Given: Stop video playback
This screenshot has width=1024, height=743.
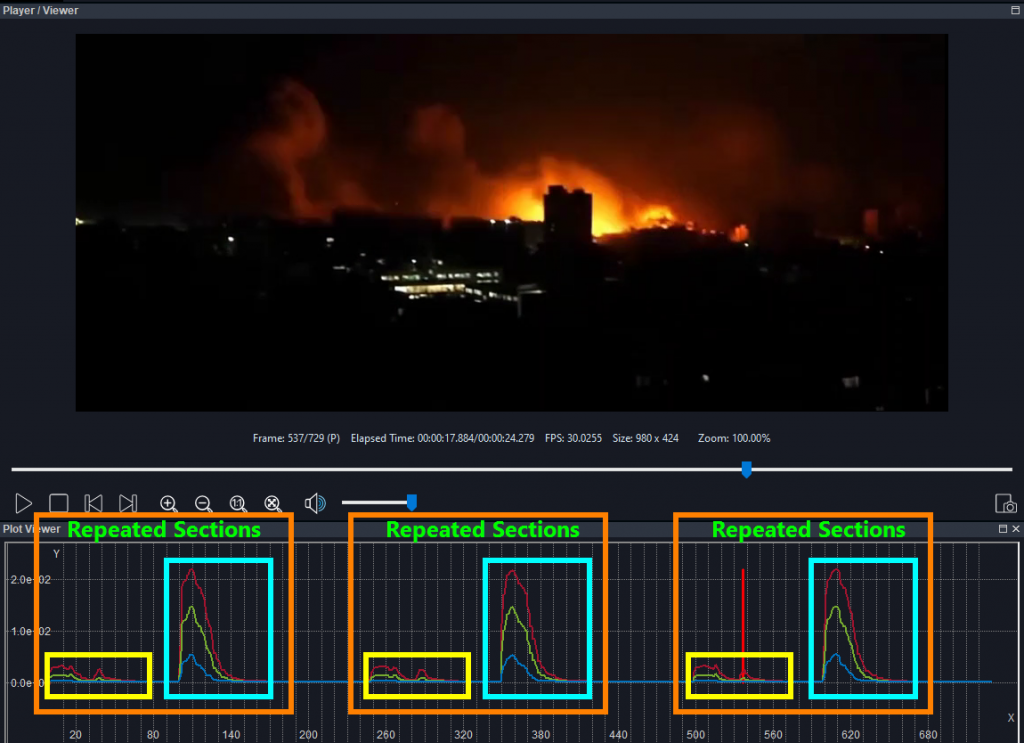Looking at the screenshot, I should (x=59, y=503).
